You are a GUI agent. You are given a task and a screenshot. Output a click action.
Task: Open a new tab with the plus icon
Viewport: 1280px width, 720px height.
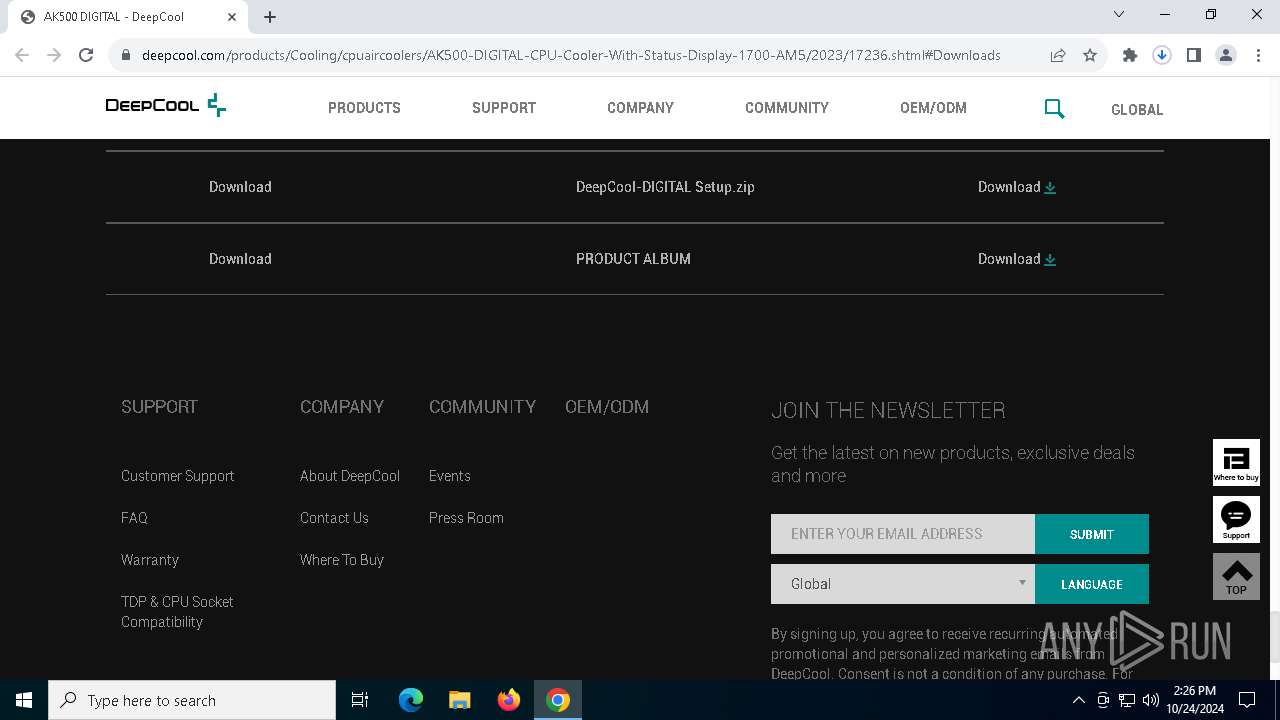click(x=270, y=17)
